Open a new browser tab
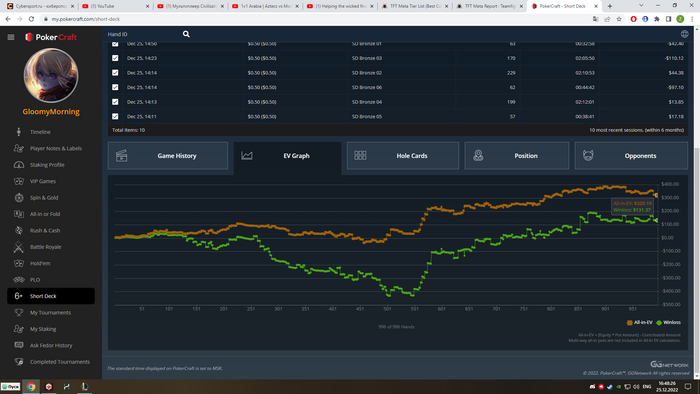The height and width of the screenshot is (394, 700). point(609,6)
